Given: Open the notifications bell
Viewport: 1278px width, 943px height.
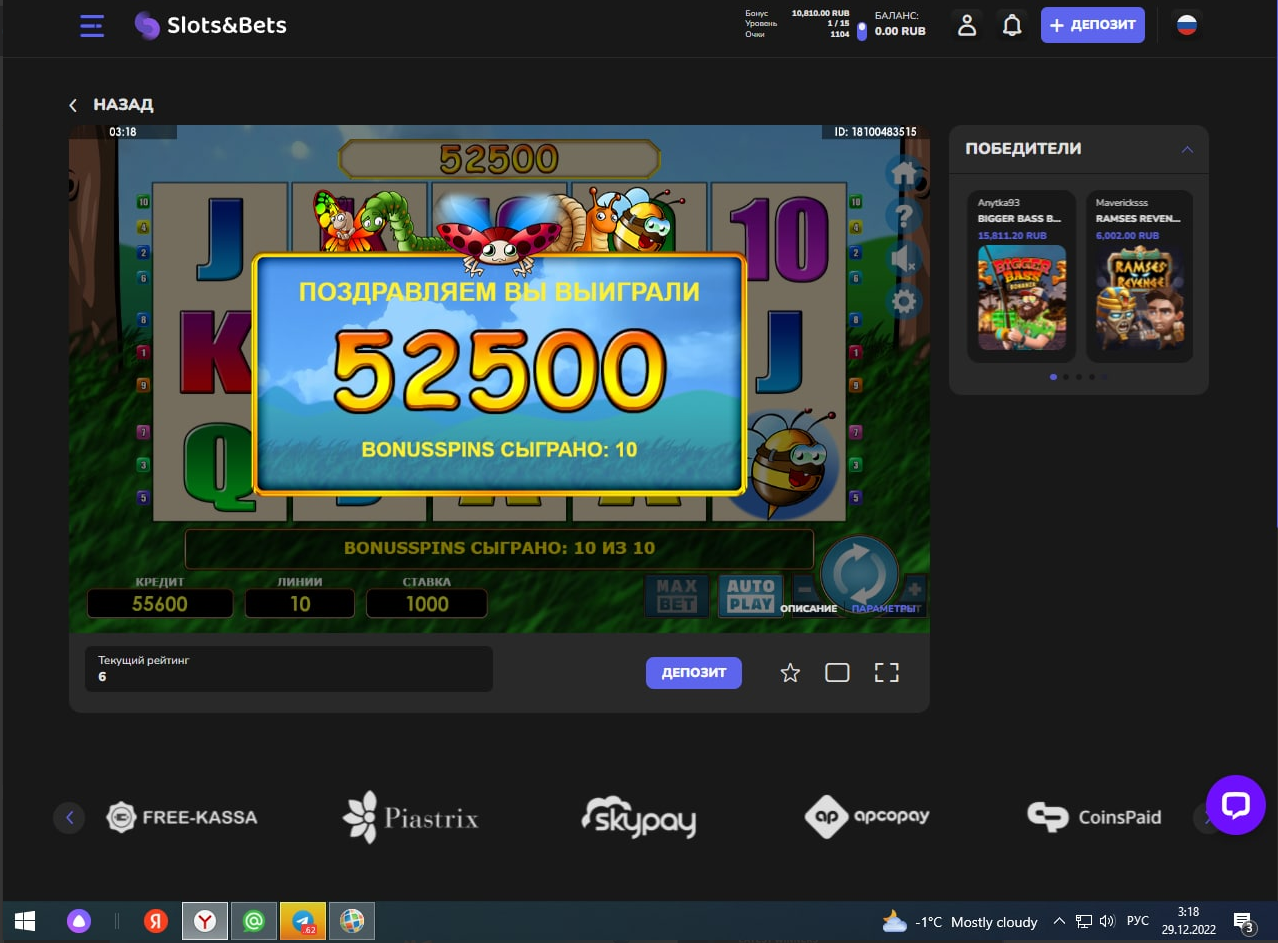Looking at the screenshot, I should 1012,26.
